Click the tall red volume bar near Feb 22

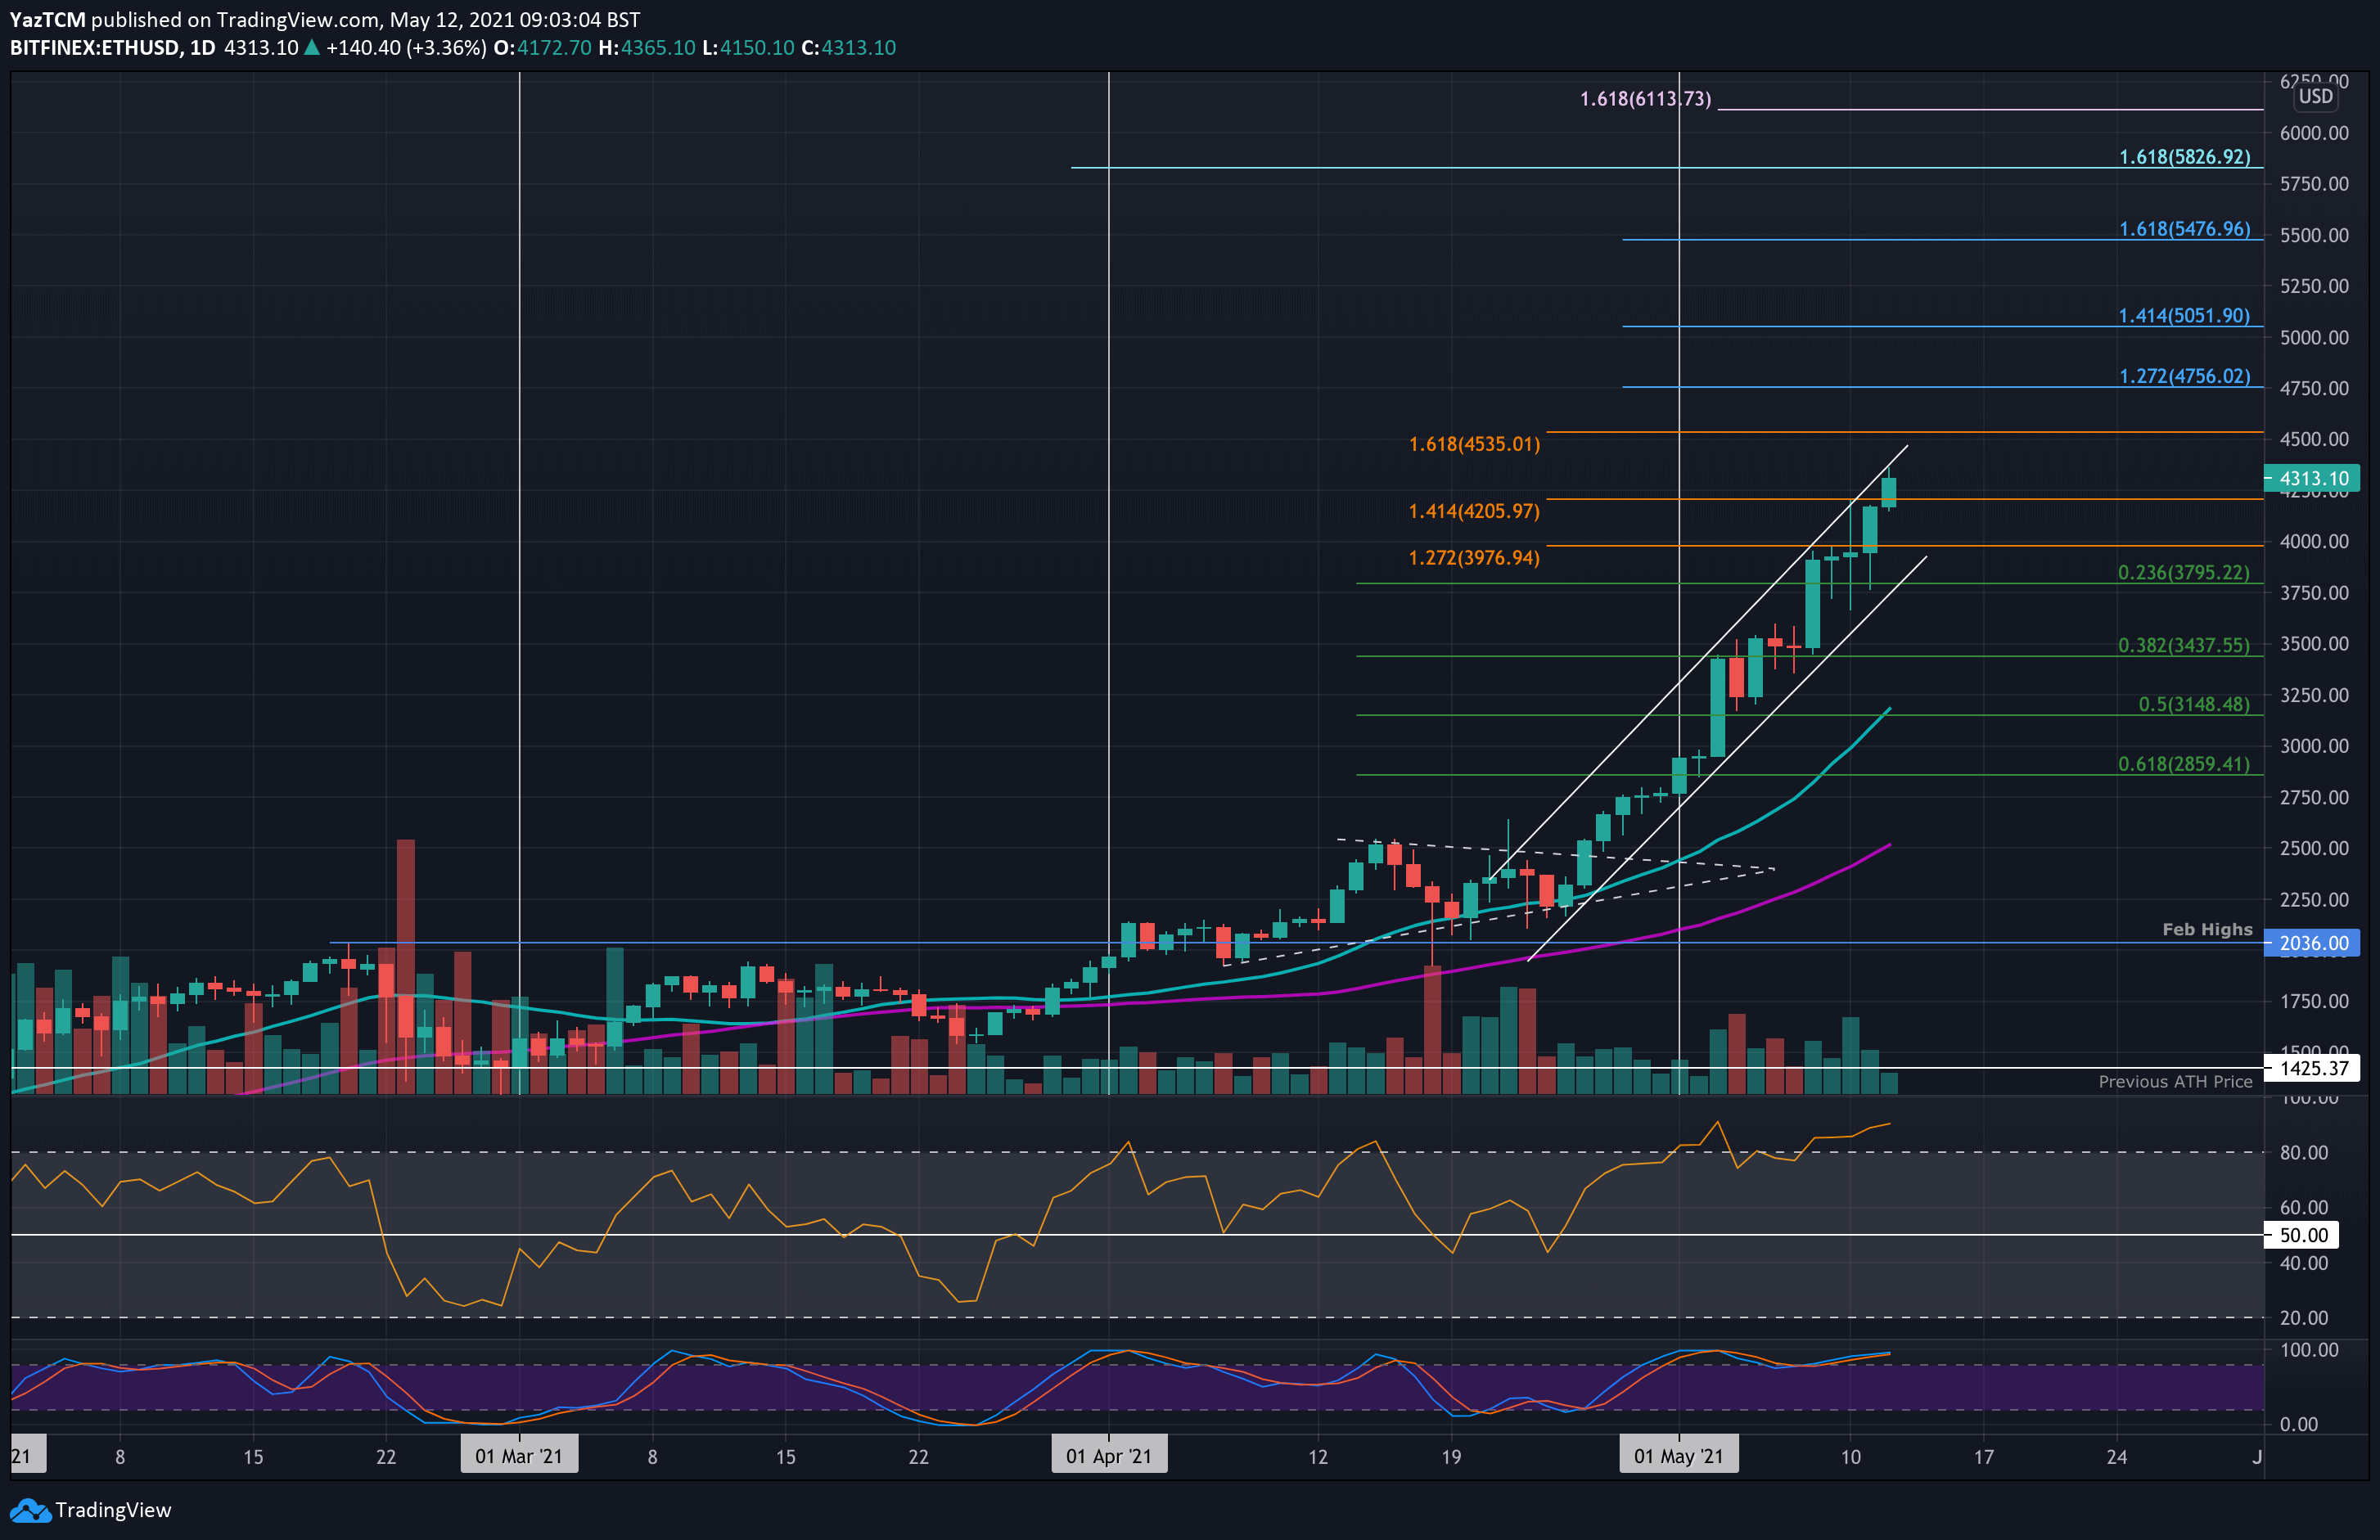tap(406, 966)
